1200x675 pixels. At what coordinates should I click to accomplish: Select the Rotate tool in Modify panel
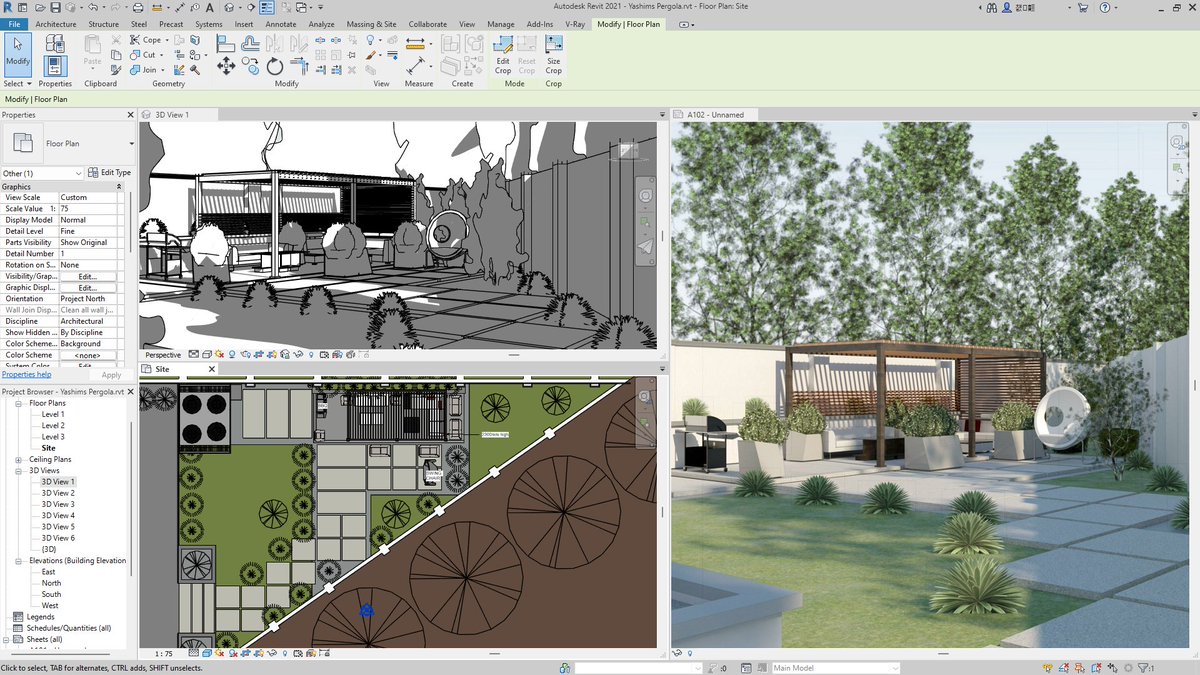pos(275,66)
